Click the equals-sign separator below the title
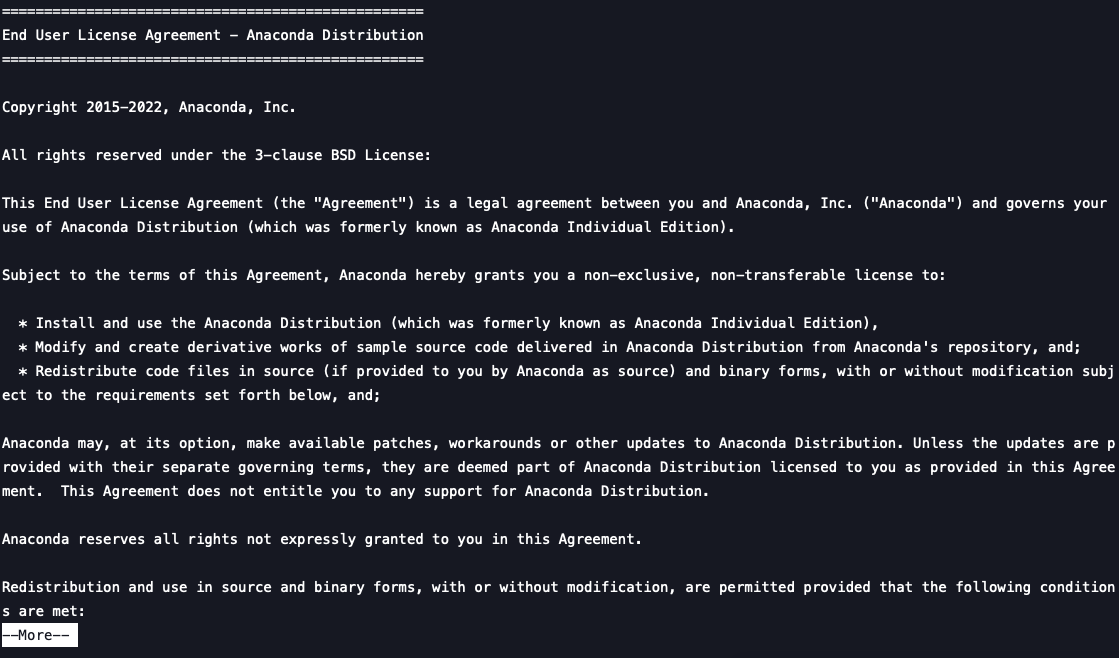This screenshot has height=658, width=1119. [x=212, y=59]
